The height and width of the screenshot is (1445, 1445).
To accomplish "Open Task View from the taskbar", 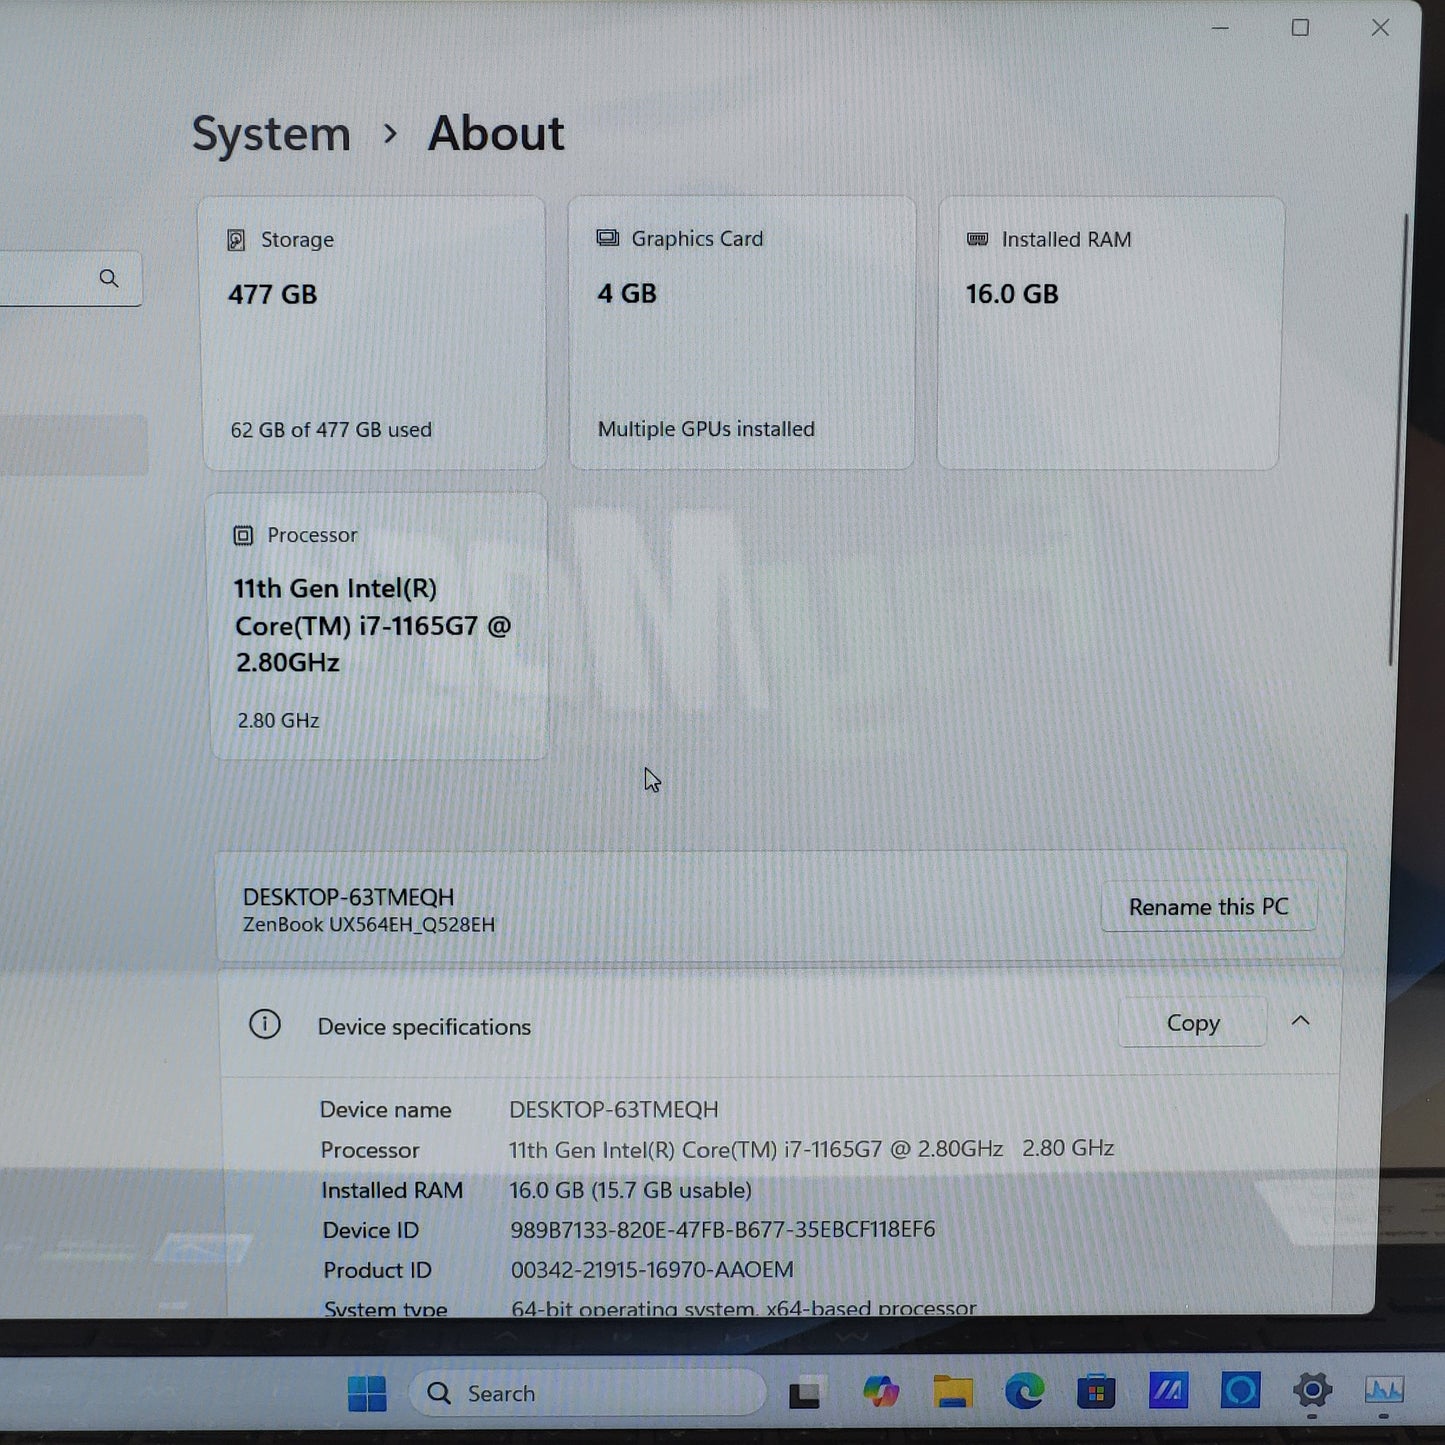I will tap(806, 1393).
